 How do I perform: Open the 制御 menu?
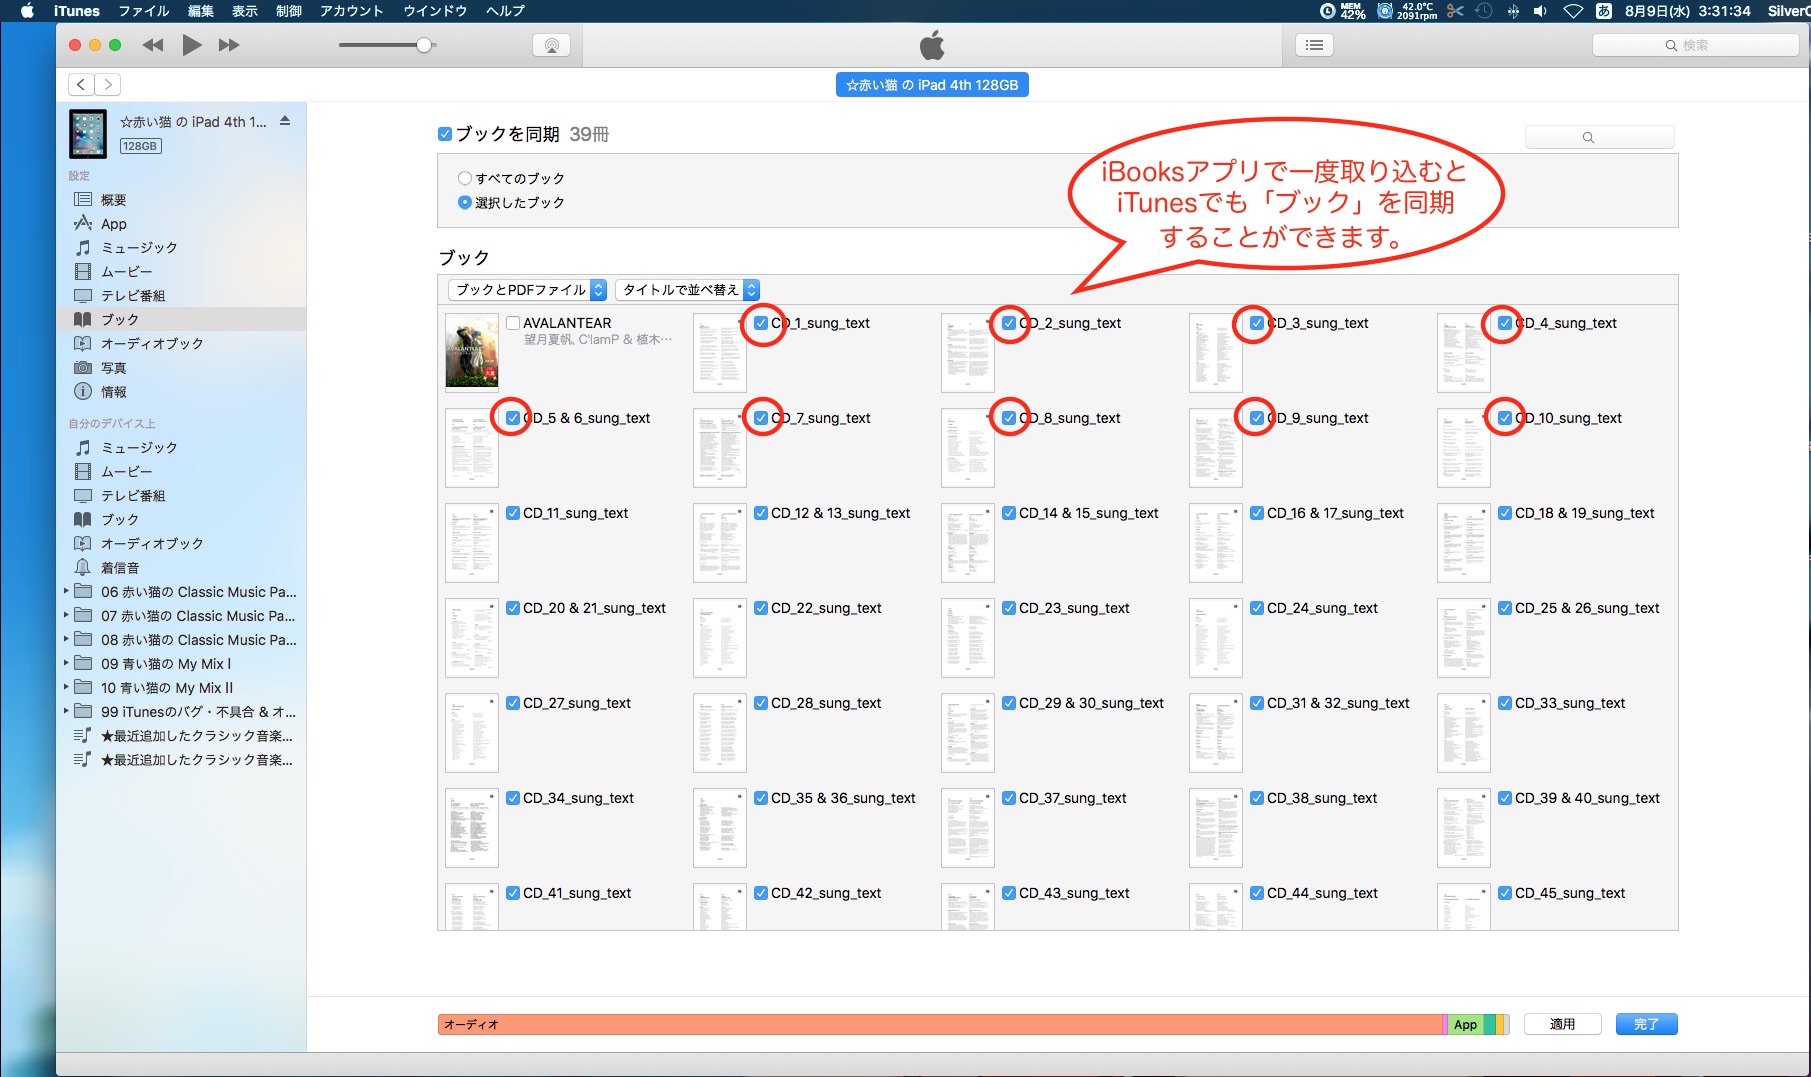pos(289,11)
